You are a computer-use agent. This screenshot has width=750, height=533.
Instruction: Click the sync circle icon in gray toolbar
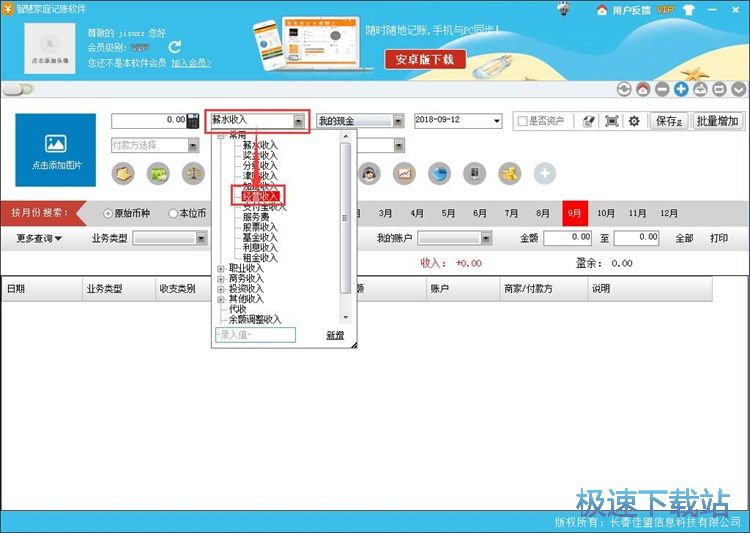point(624,89)
